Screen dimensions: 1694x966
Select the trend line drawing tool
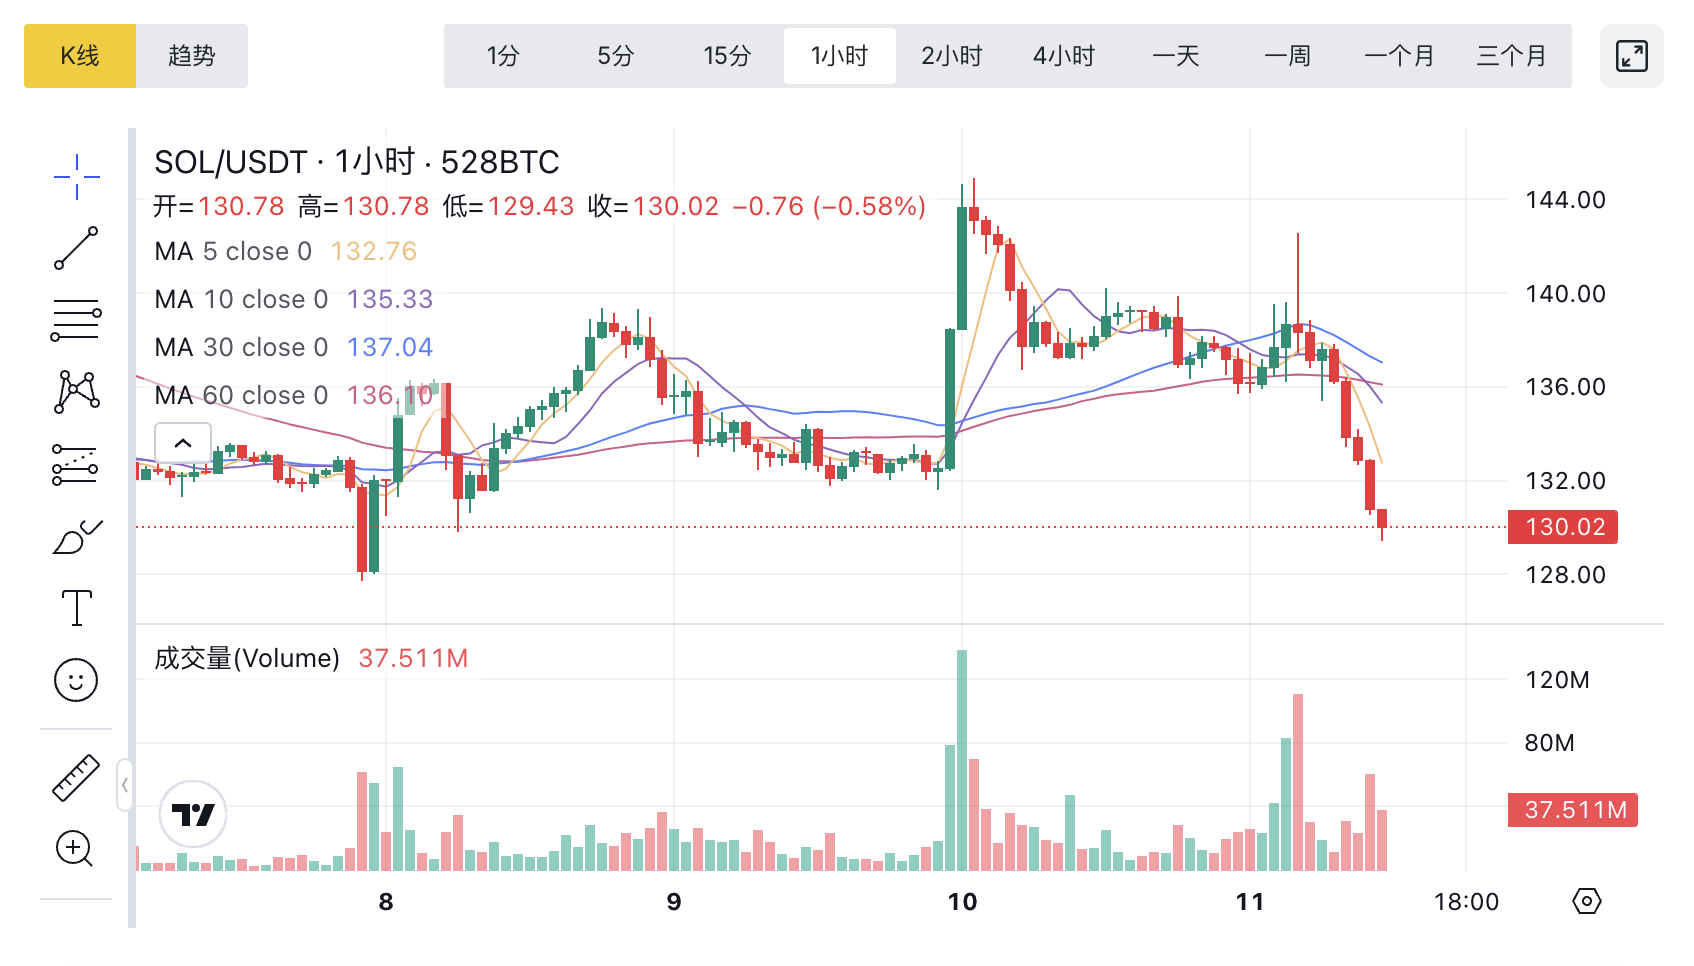76,248
